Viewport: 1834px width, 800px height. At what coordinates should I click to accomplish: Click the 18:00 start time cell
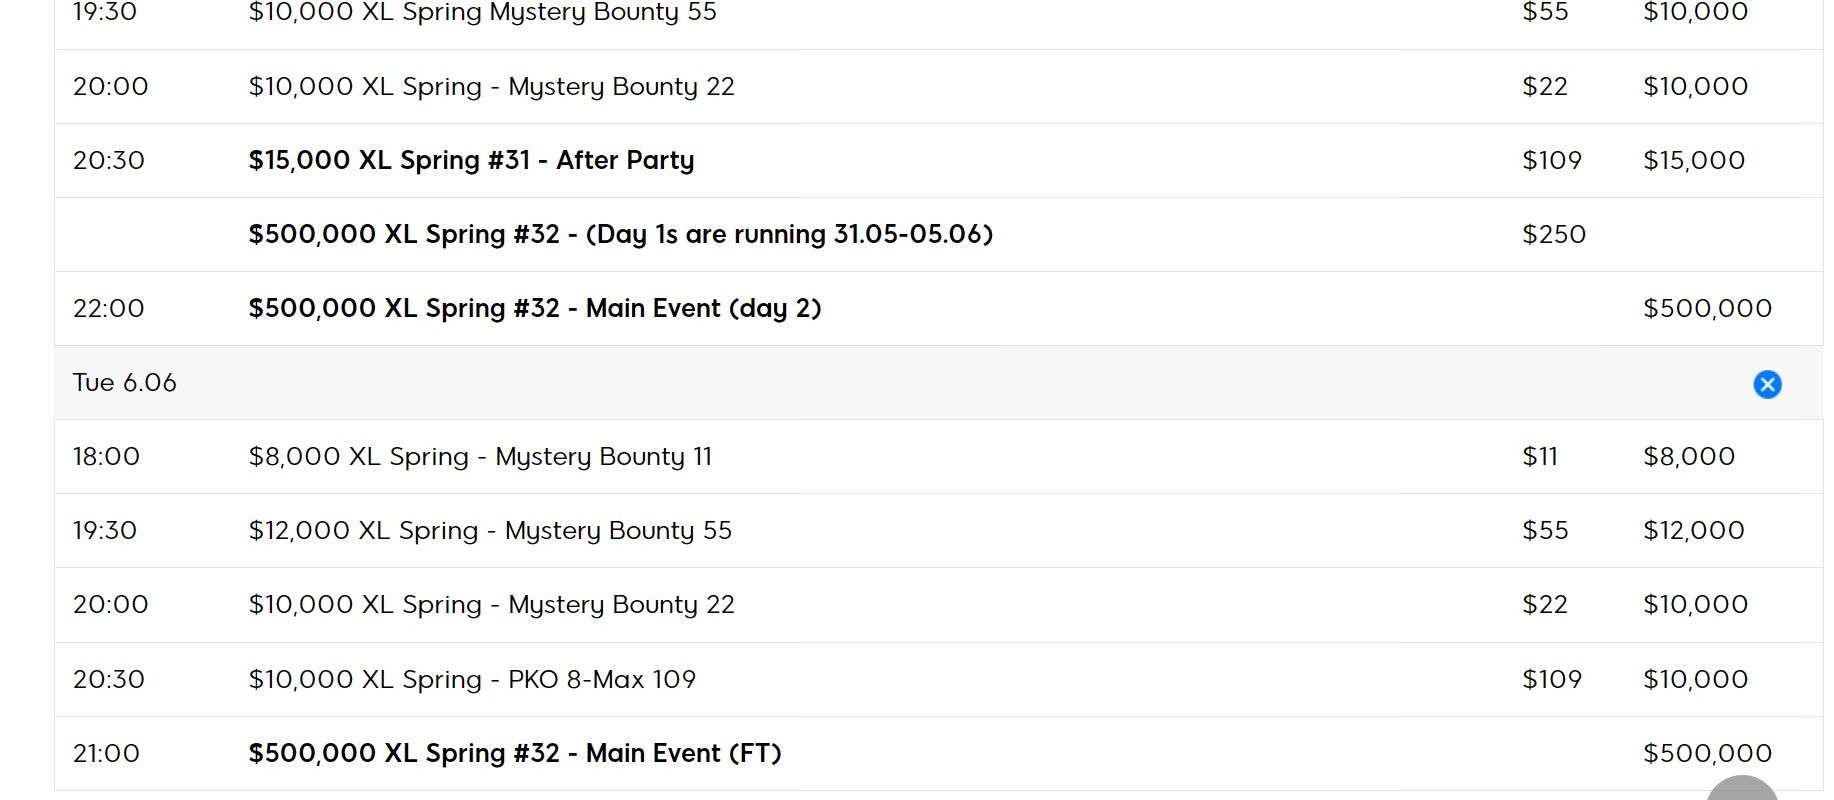point(106,457)
